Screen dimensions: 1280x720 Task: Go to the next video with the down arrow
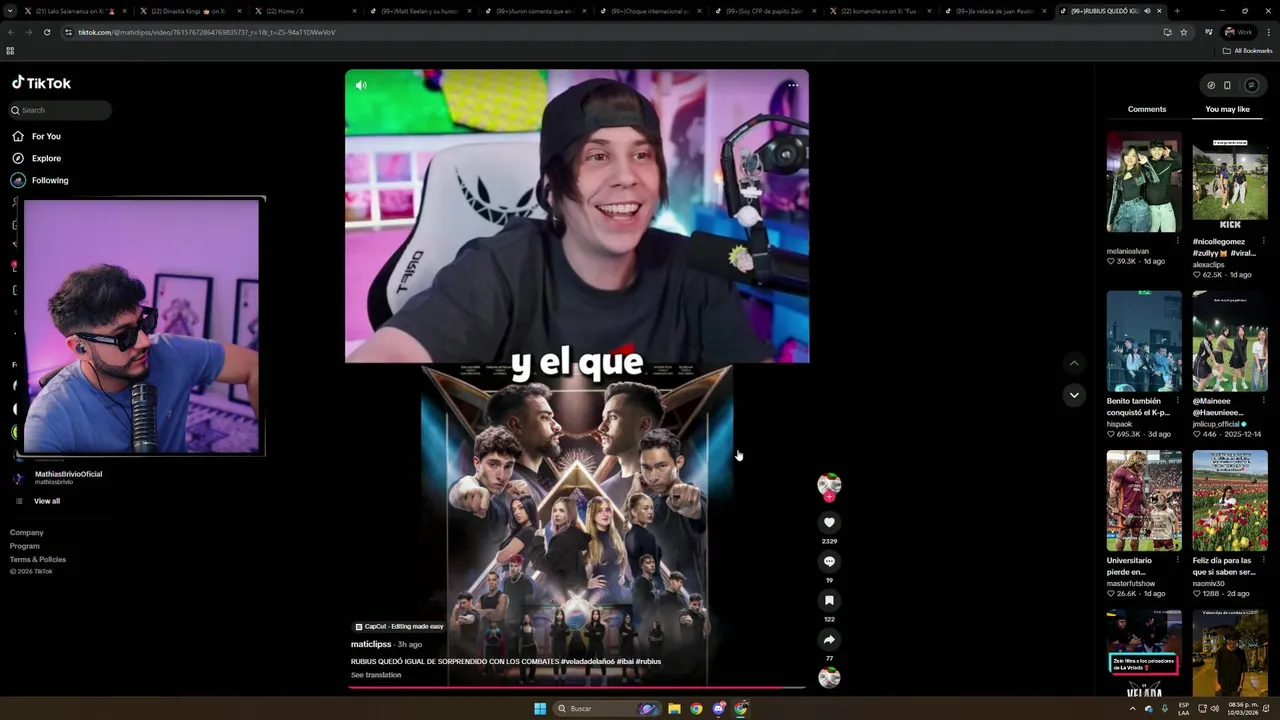click(1074, 395)
